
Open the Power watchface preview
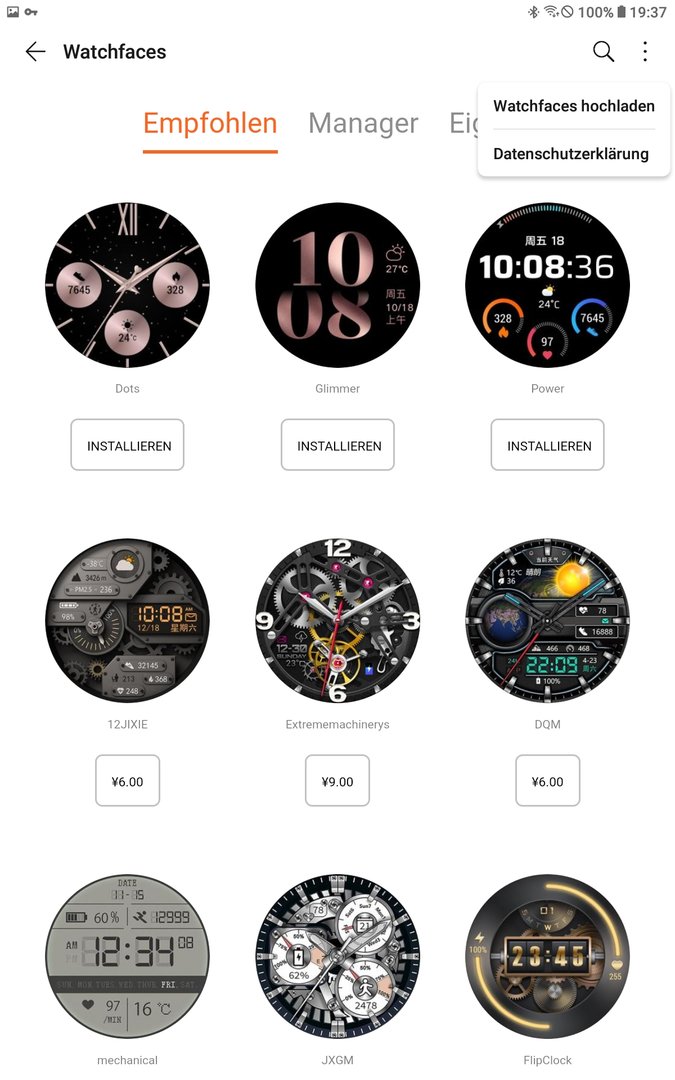point(548,284)
